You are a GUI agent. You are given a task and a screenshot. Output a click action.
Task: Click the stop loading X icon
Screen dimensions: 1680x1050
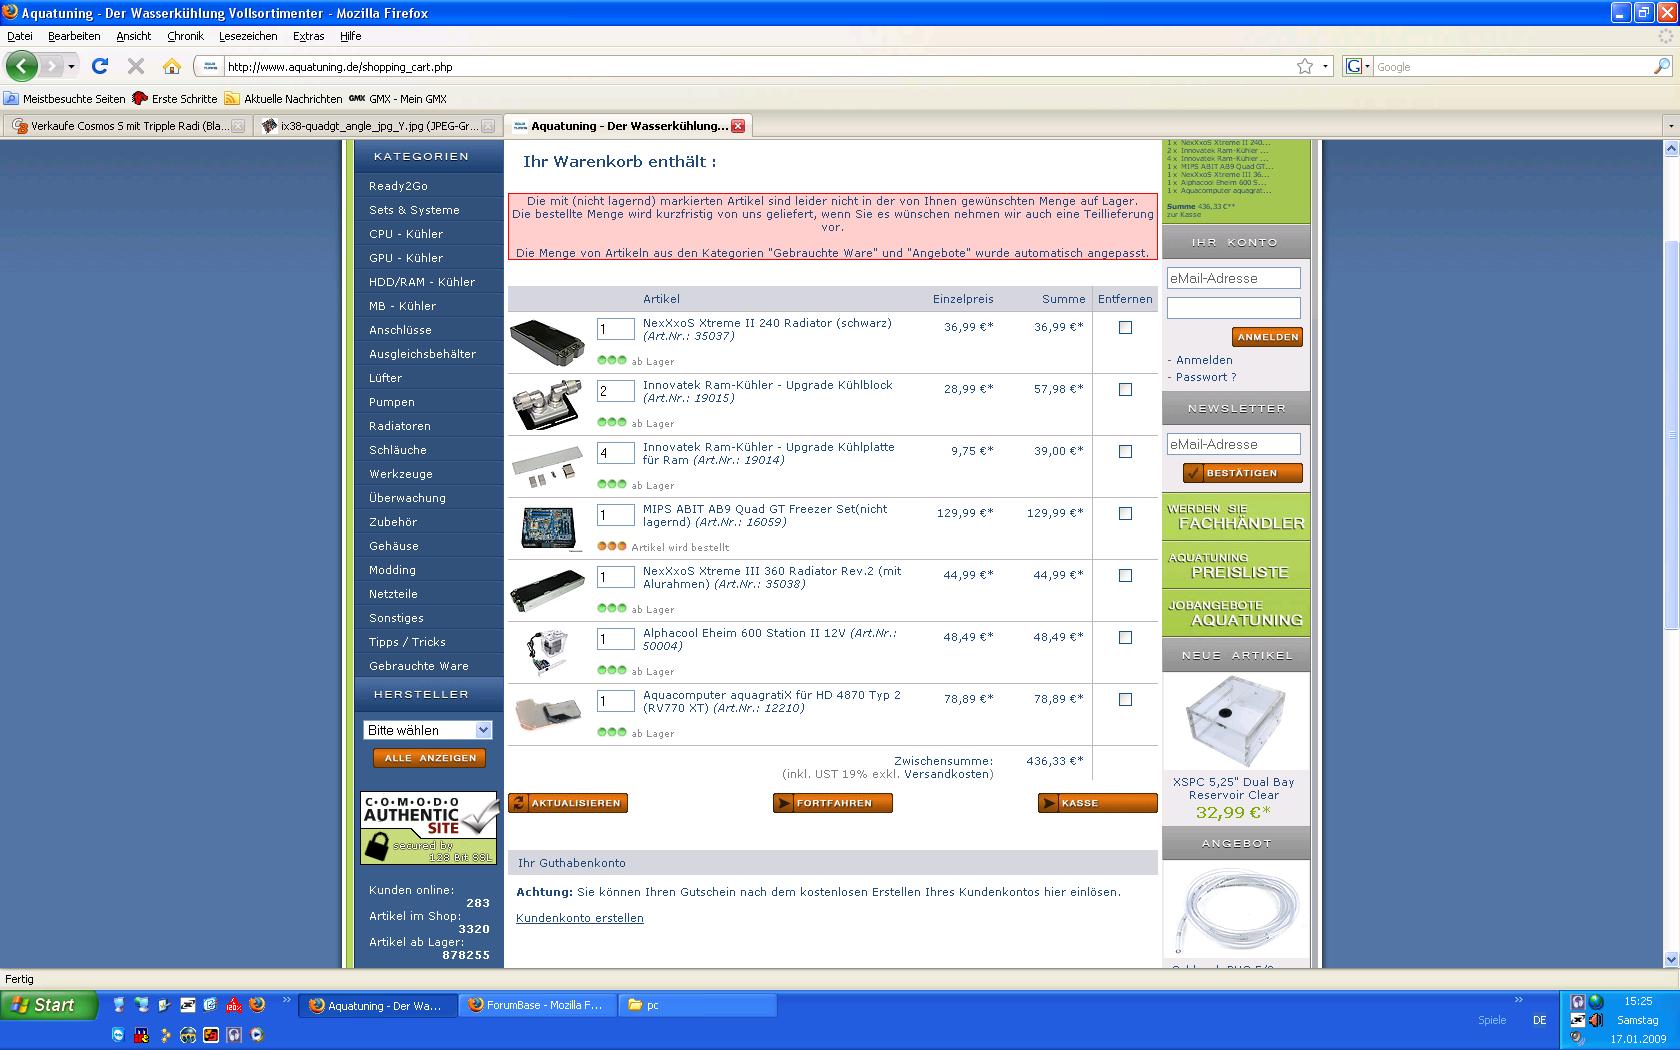coord(136,67)
